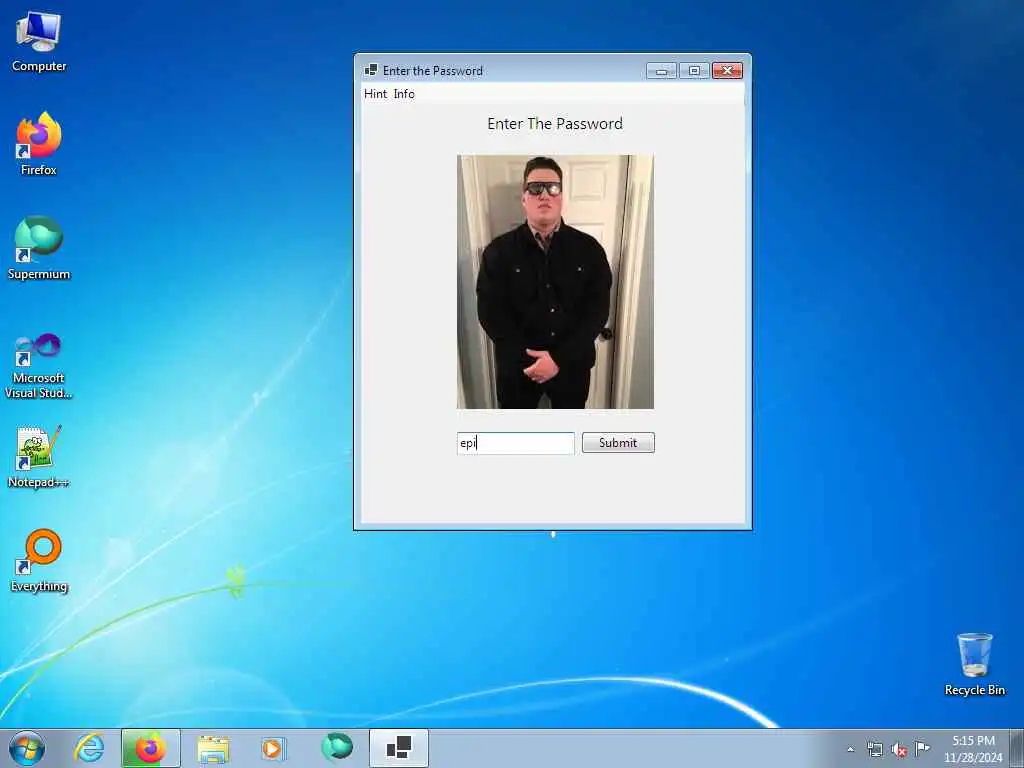Select the Notepad++ desktop shortcut
The width and height of the screenshot is (1024, 768).
(x=39, y=456)
